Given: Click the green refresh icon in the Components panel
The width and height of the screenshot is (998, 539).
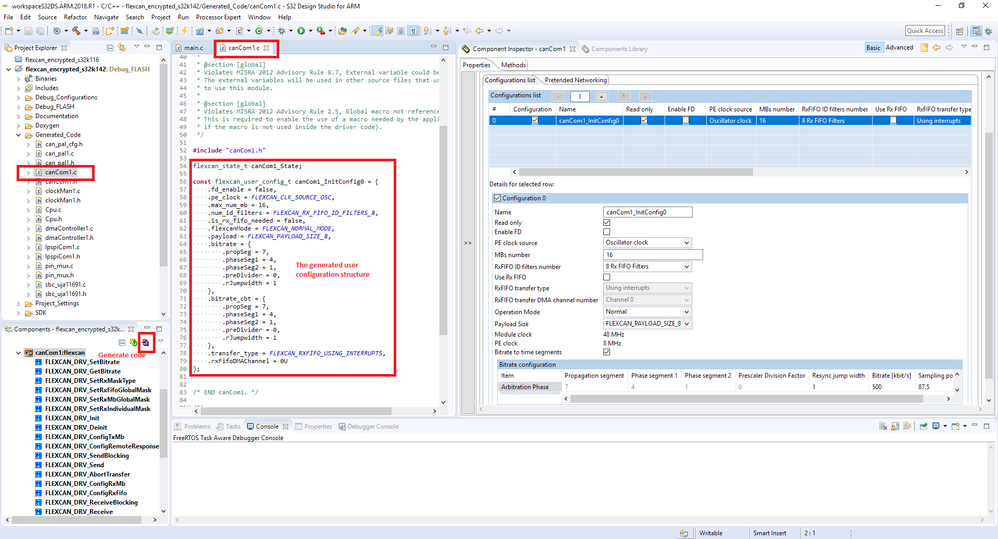Looking at the screenshot, I should coord(134,342).
